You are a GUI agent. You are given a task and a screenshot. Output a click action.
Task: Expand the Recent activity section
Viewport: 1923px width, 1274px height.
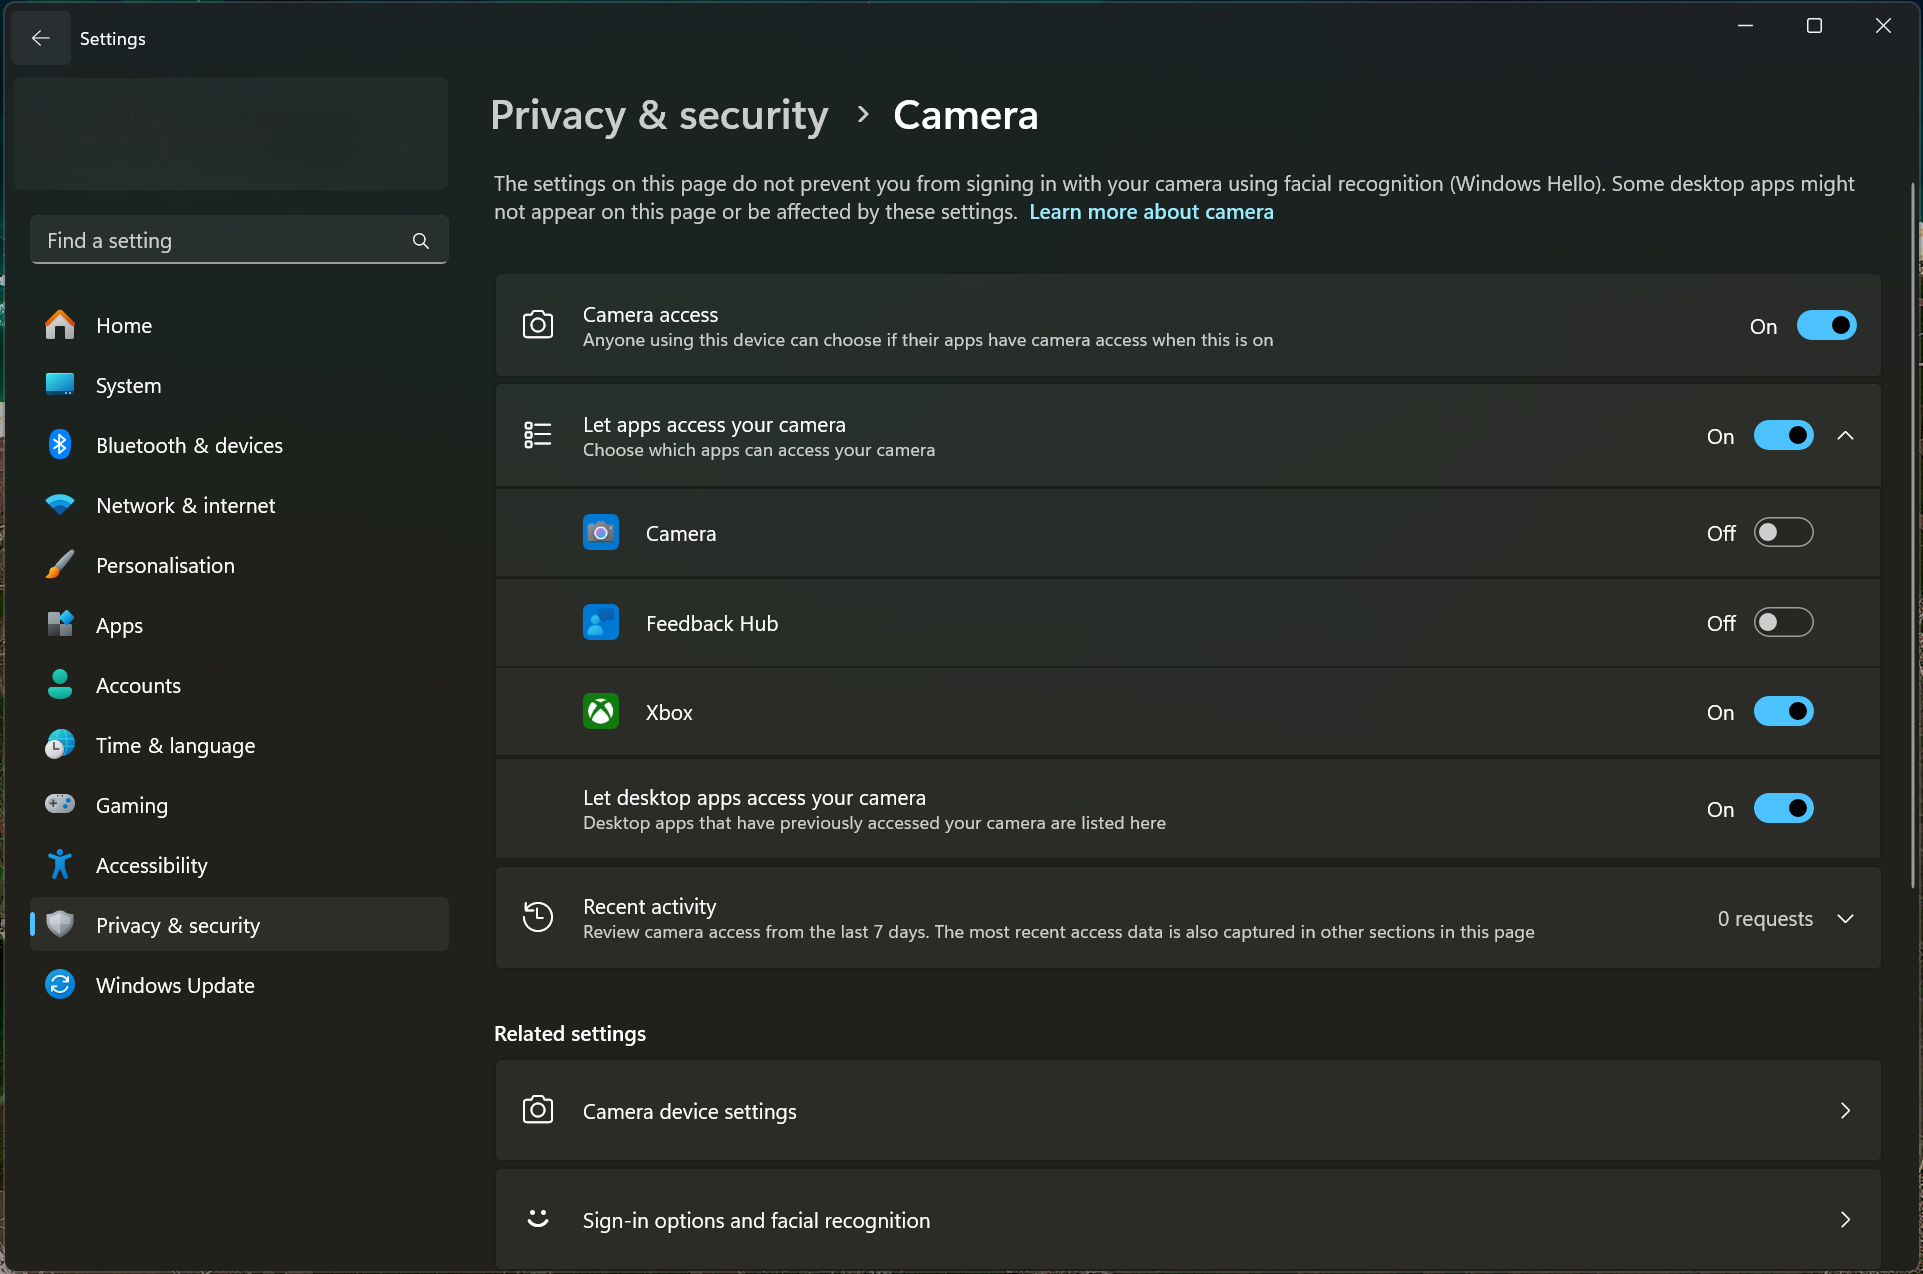1845,918
